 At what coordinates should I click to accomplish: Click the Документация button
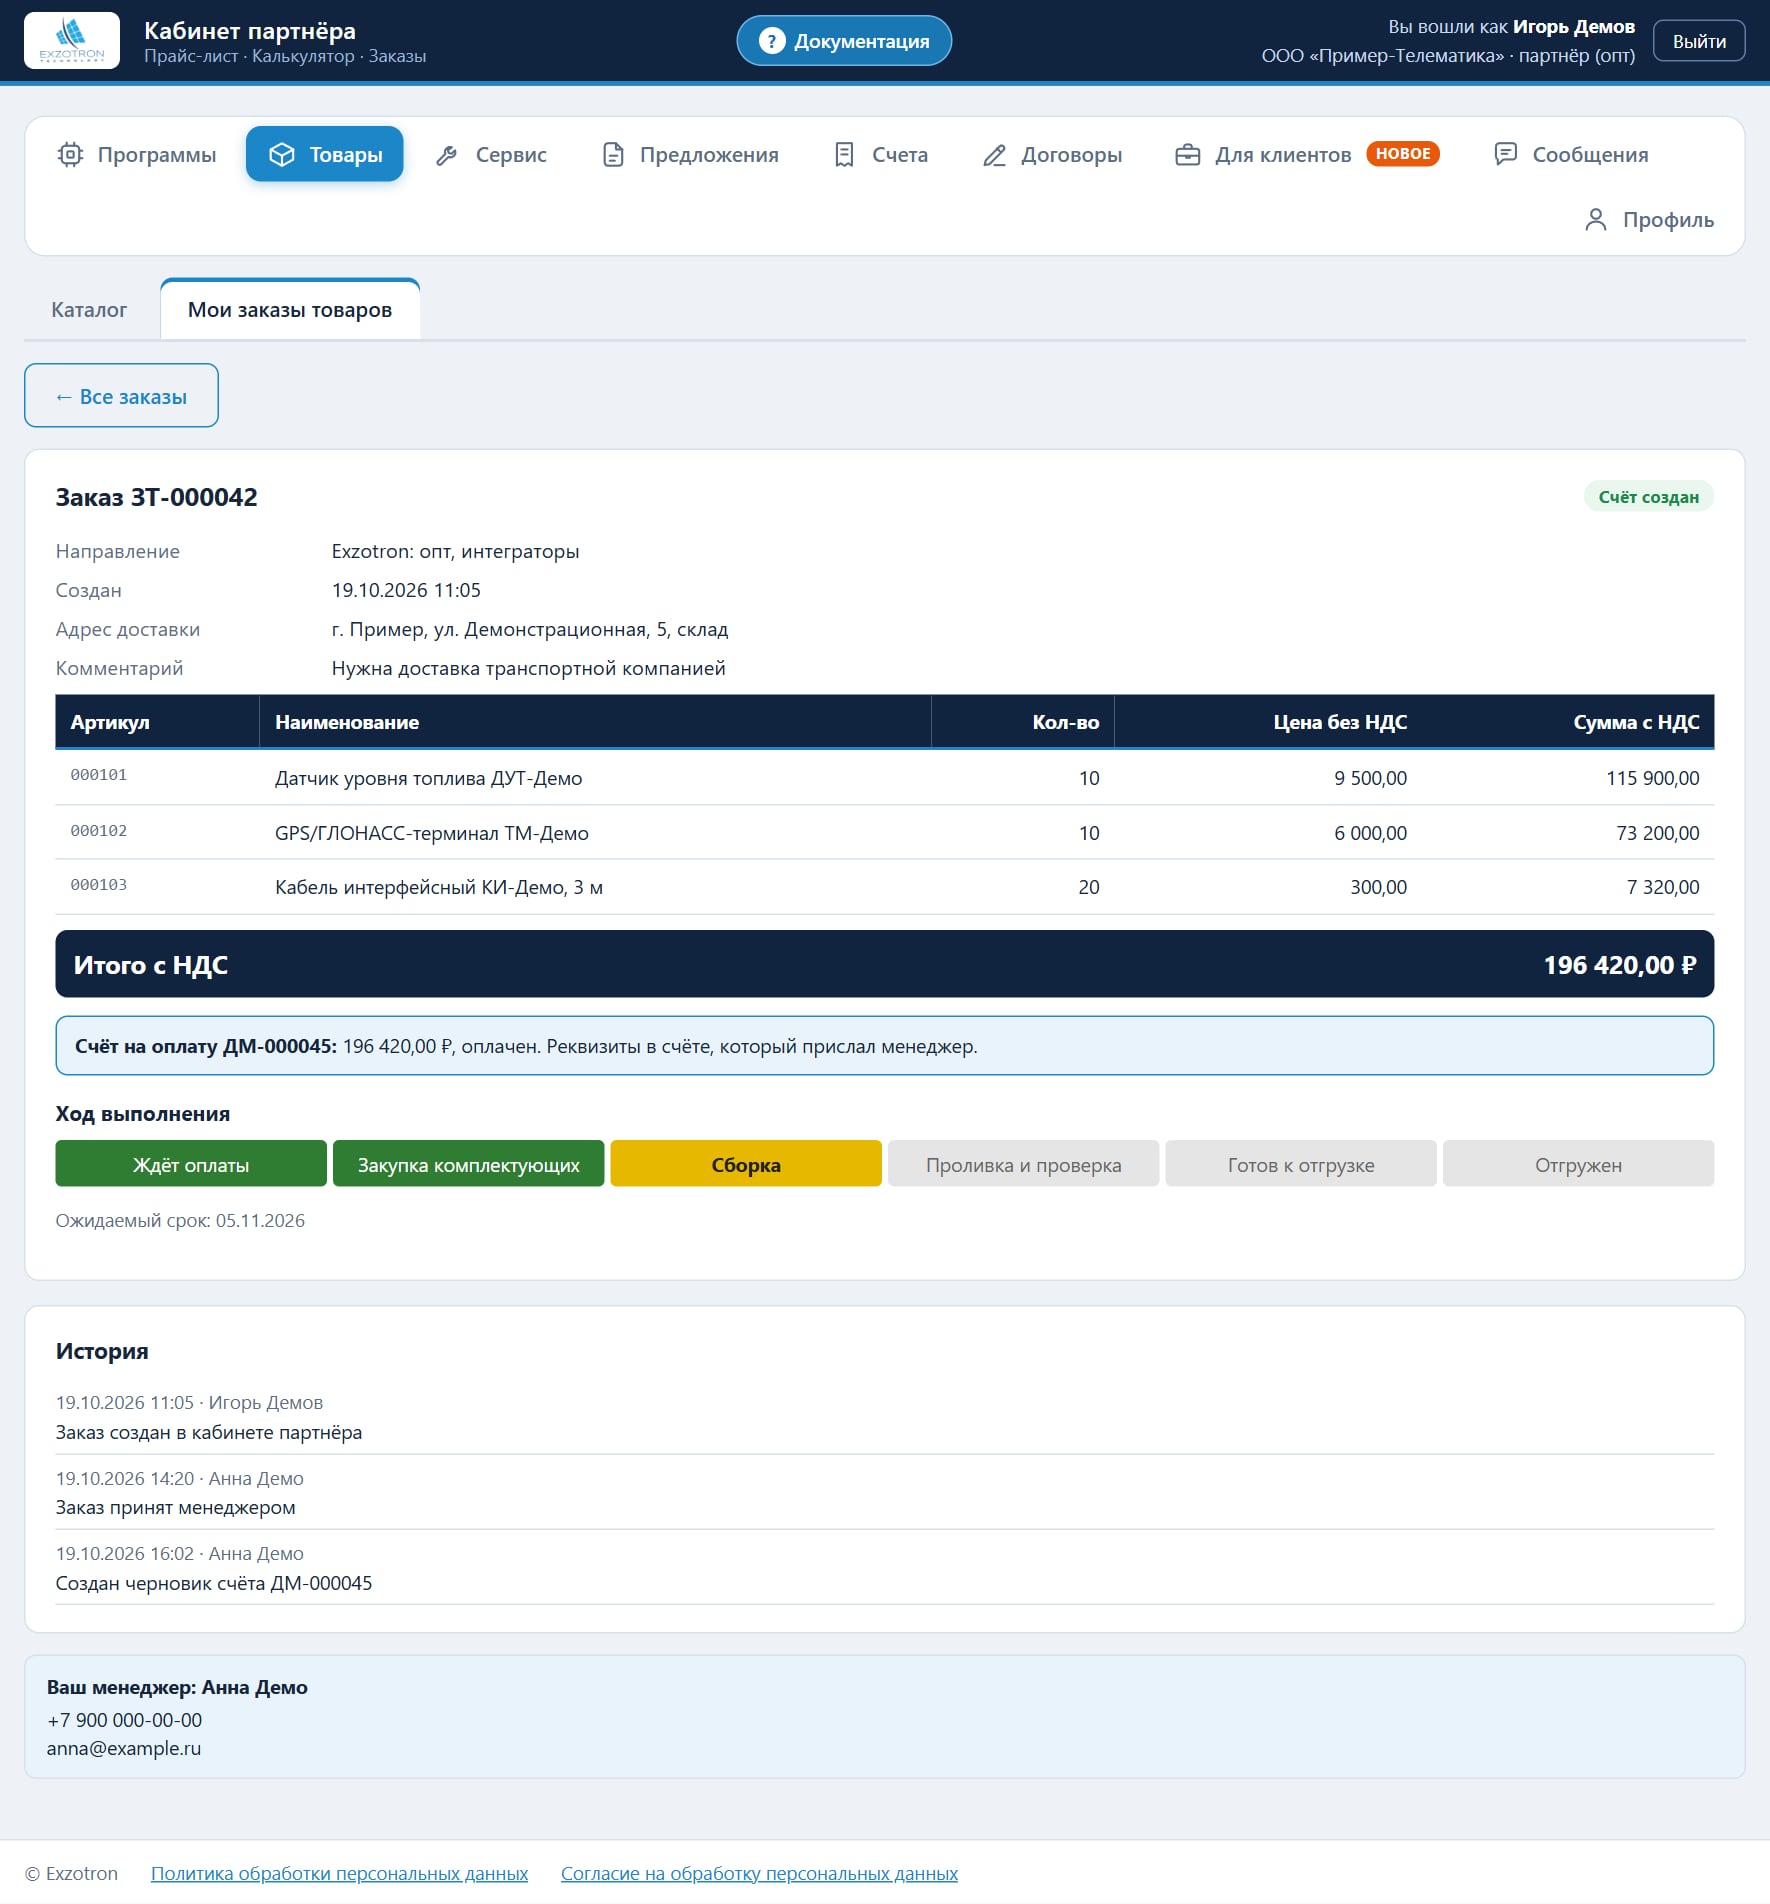pos(844,41)
